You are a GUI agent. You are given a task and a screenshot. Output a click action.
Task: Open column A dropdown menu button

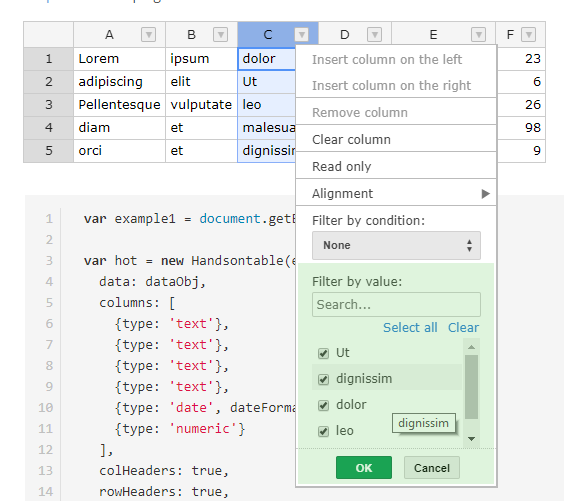click(148, 35)
